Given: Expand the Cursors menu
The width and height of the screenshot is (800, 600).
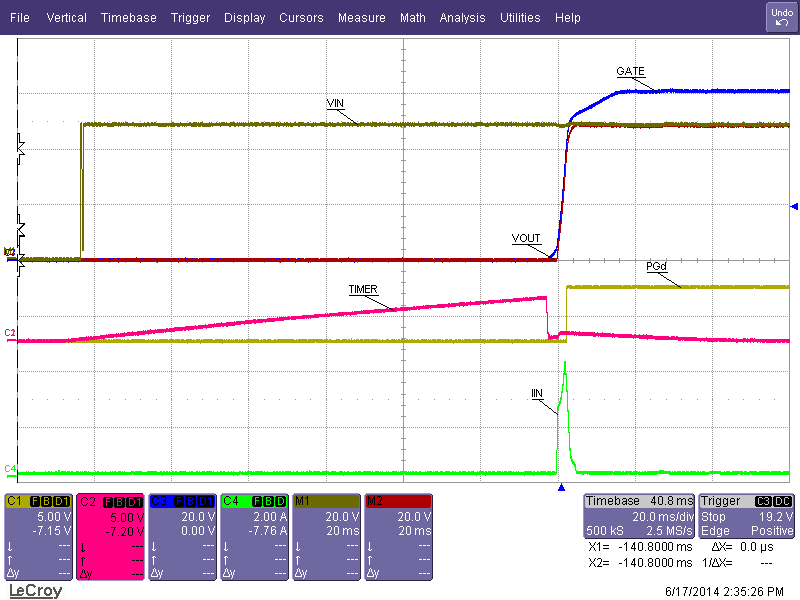Looking at the screenshot, I should [301, 18].
